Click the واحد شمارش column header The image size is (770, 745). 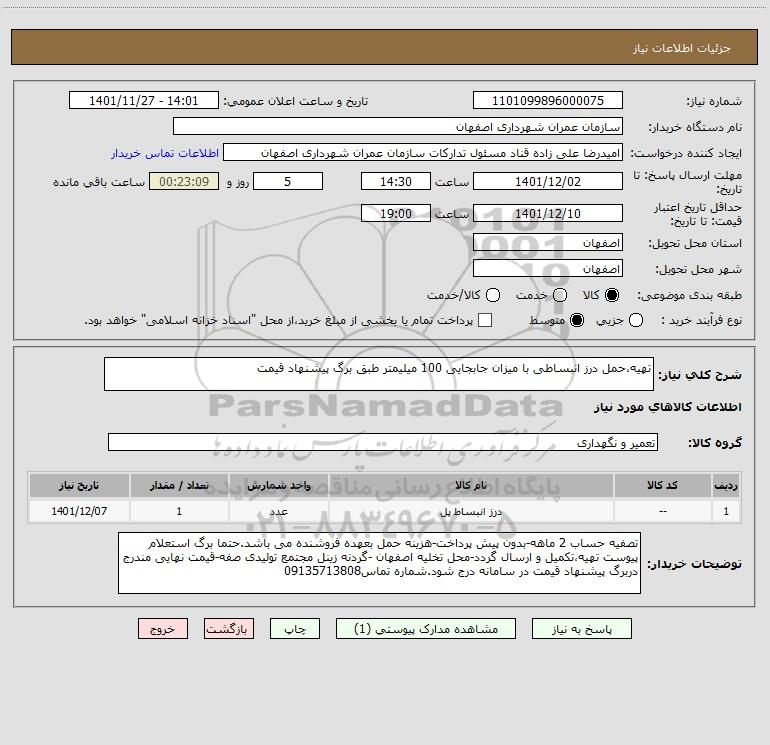278,485
